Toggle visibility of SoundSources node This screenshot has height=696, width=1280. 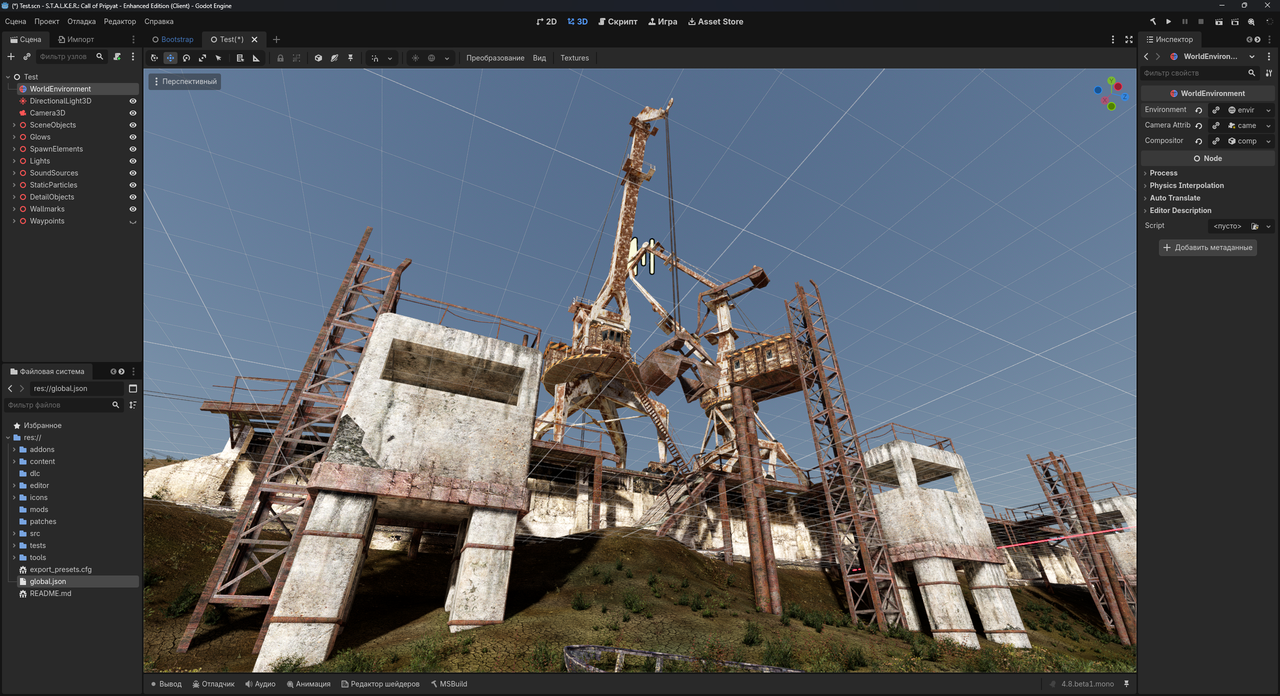(133, 173)
